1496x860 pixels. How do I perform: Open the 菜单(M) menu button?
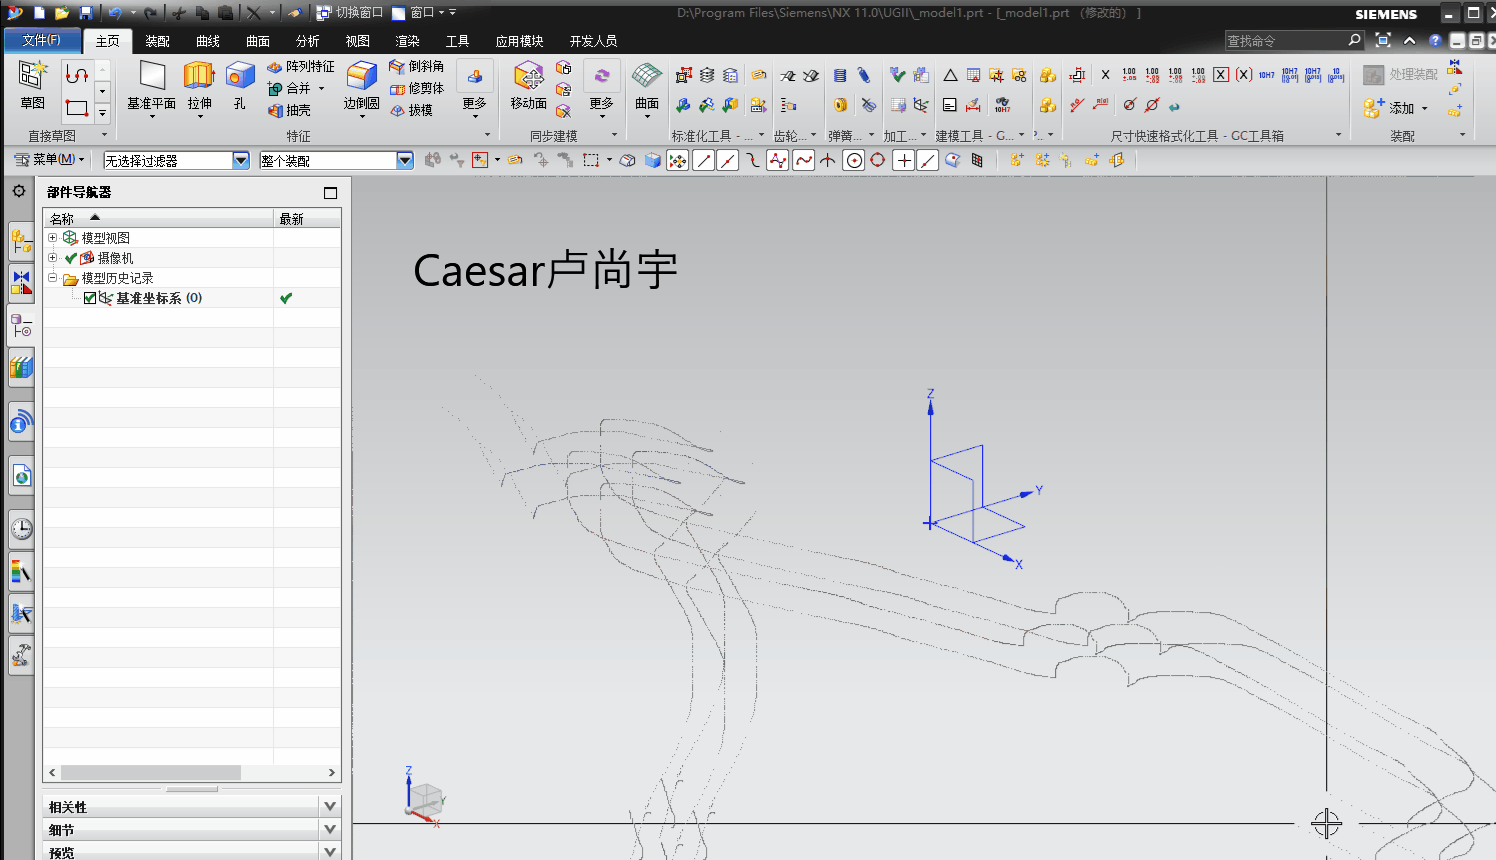[49, 159]
